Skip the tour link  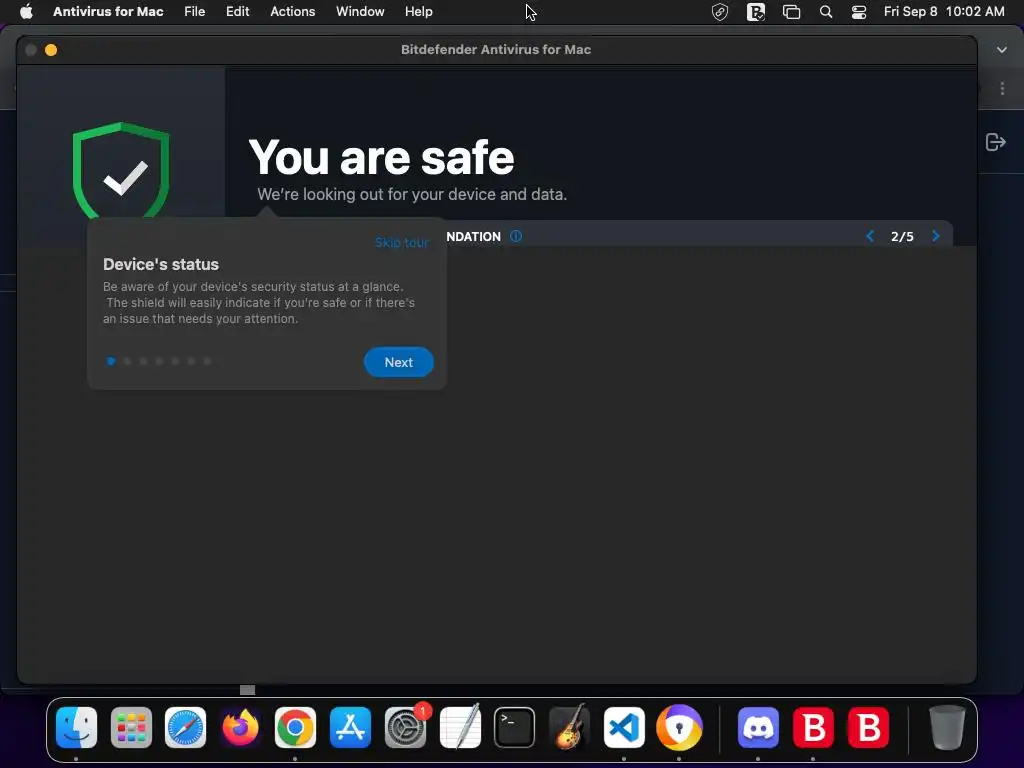[402, 242]
